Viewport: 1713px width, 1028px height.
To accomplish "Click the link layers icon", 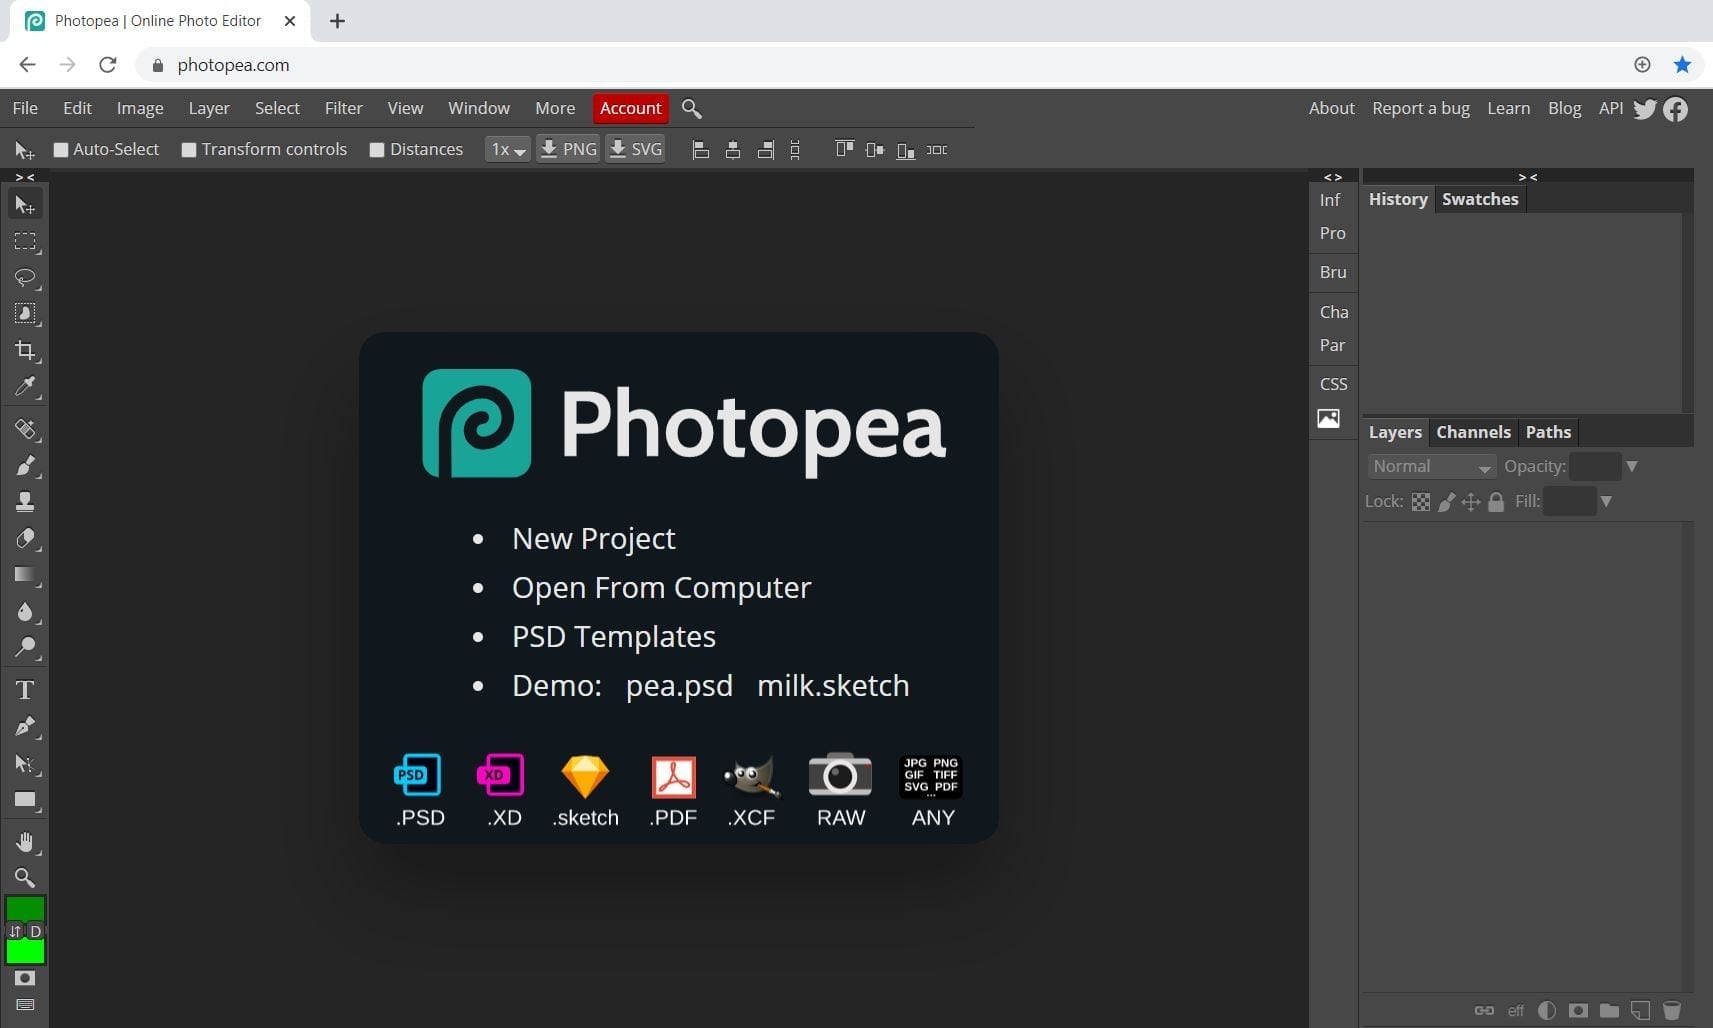I will (x=1484, y=1010).
